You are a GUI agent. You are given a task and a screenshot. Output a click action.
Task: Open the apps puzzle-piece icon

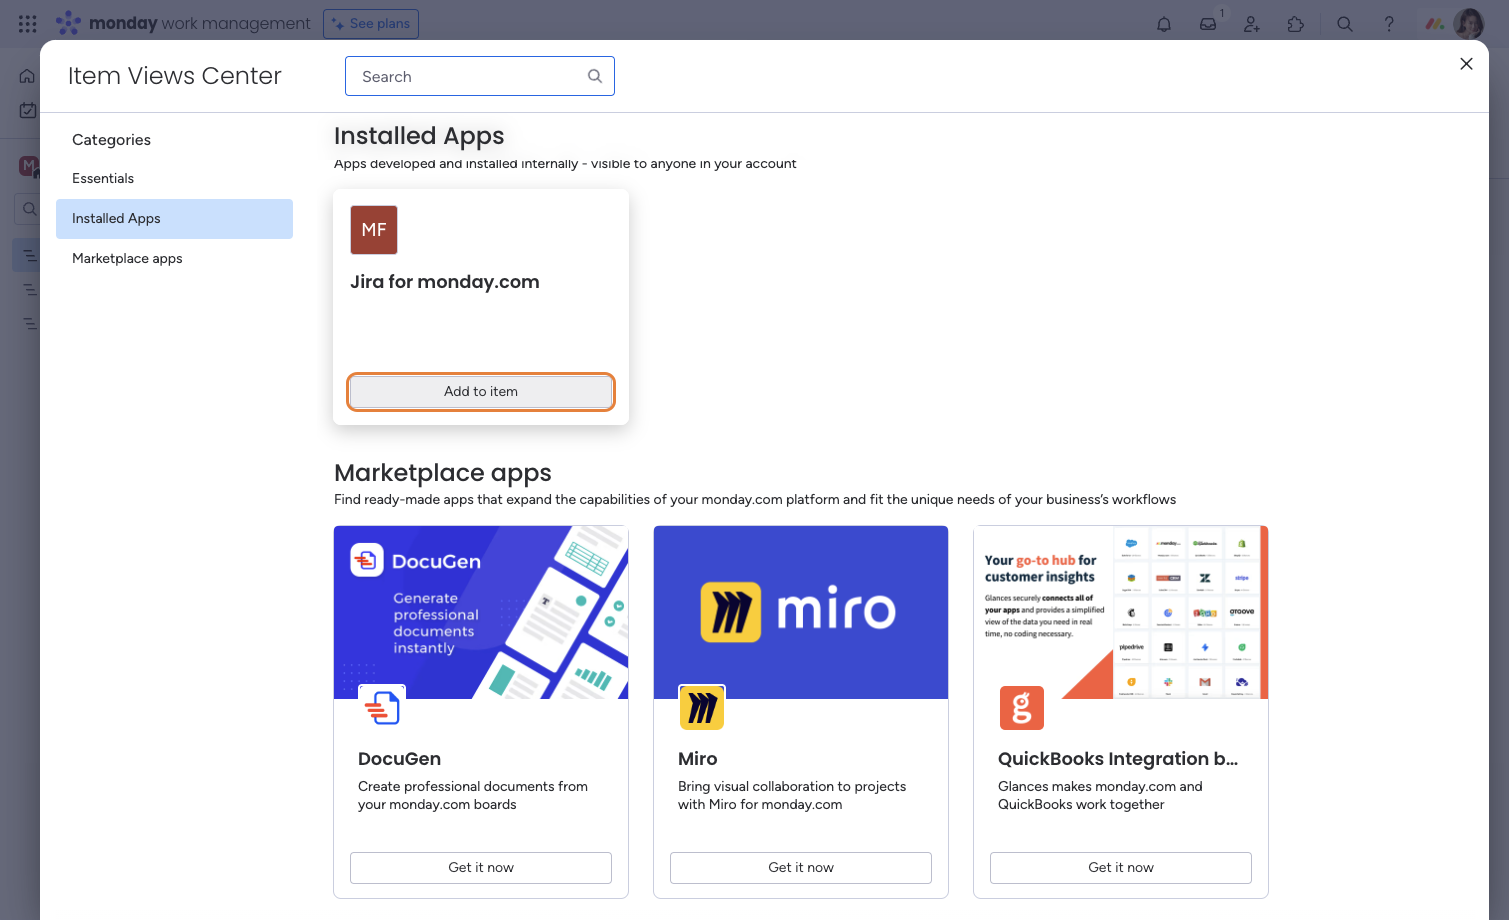(x=1296, y=24)
